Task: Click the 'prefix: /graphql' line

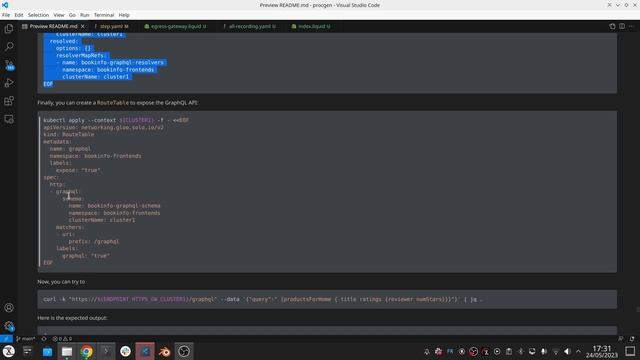Action: tap(94, 242)
